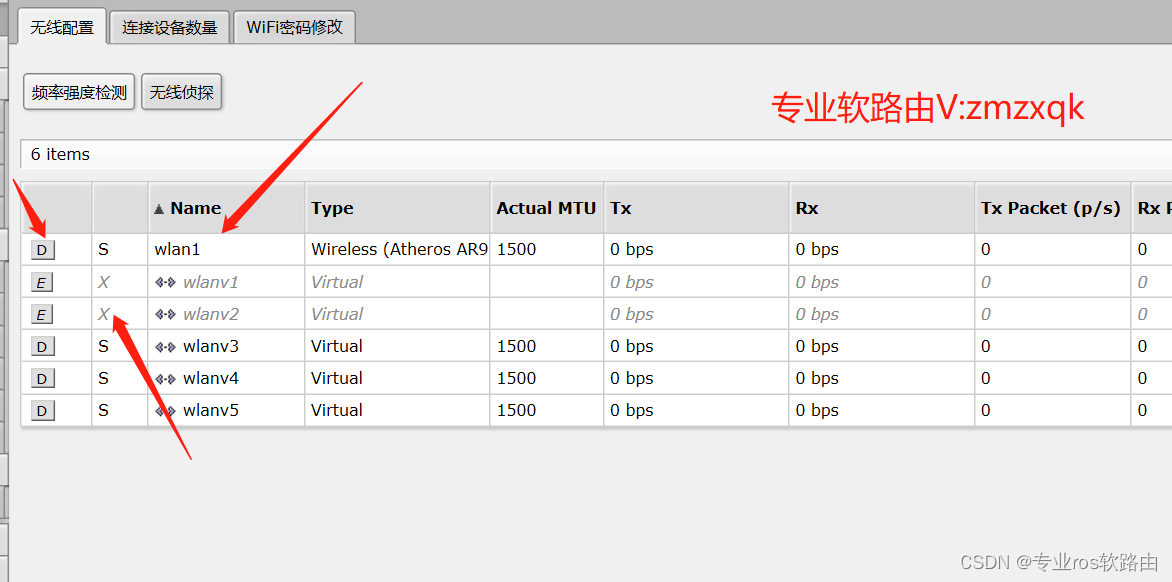Image resolution: width=1172 pixels, height=582 pixels.
Task: Click the virtual interface icon beside wlanv3
Action: (165, 347)
